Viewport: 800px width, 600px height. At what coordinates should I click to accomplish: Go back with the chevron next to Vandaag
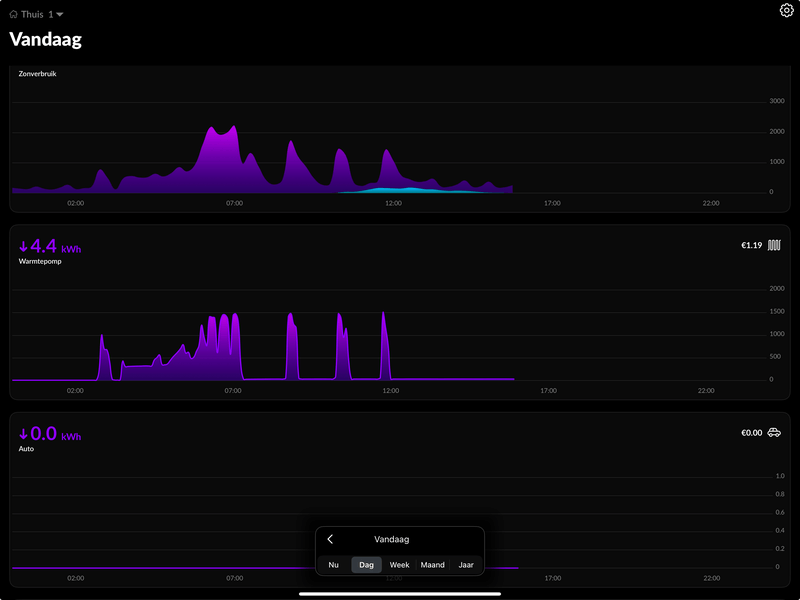pos(330,539)
